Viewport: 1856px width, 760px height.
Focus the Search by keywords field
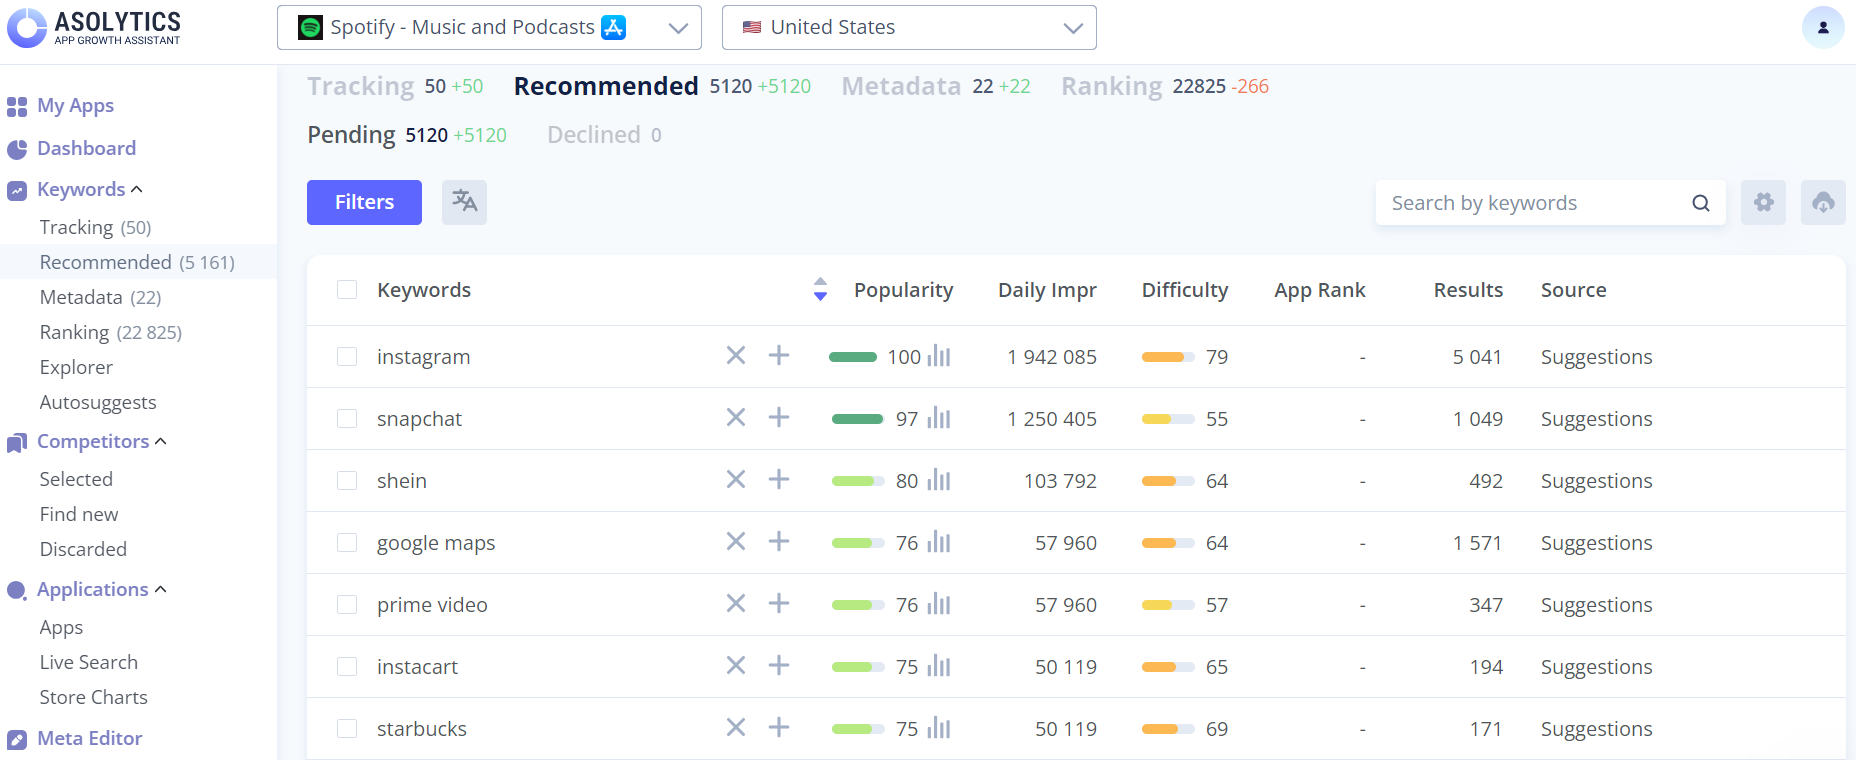pos(1551,203)
